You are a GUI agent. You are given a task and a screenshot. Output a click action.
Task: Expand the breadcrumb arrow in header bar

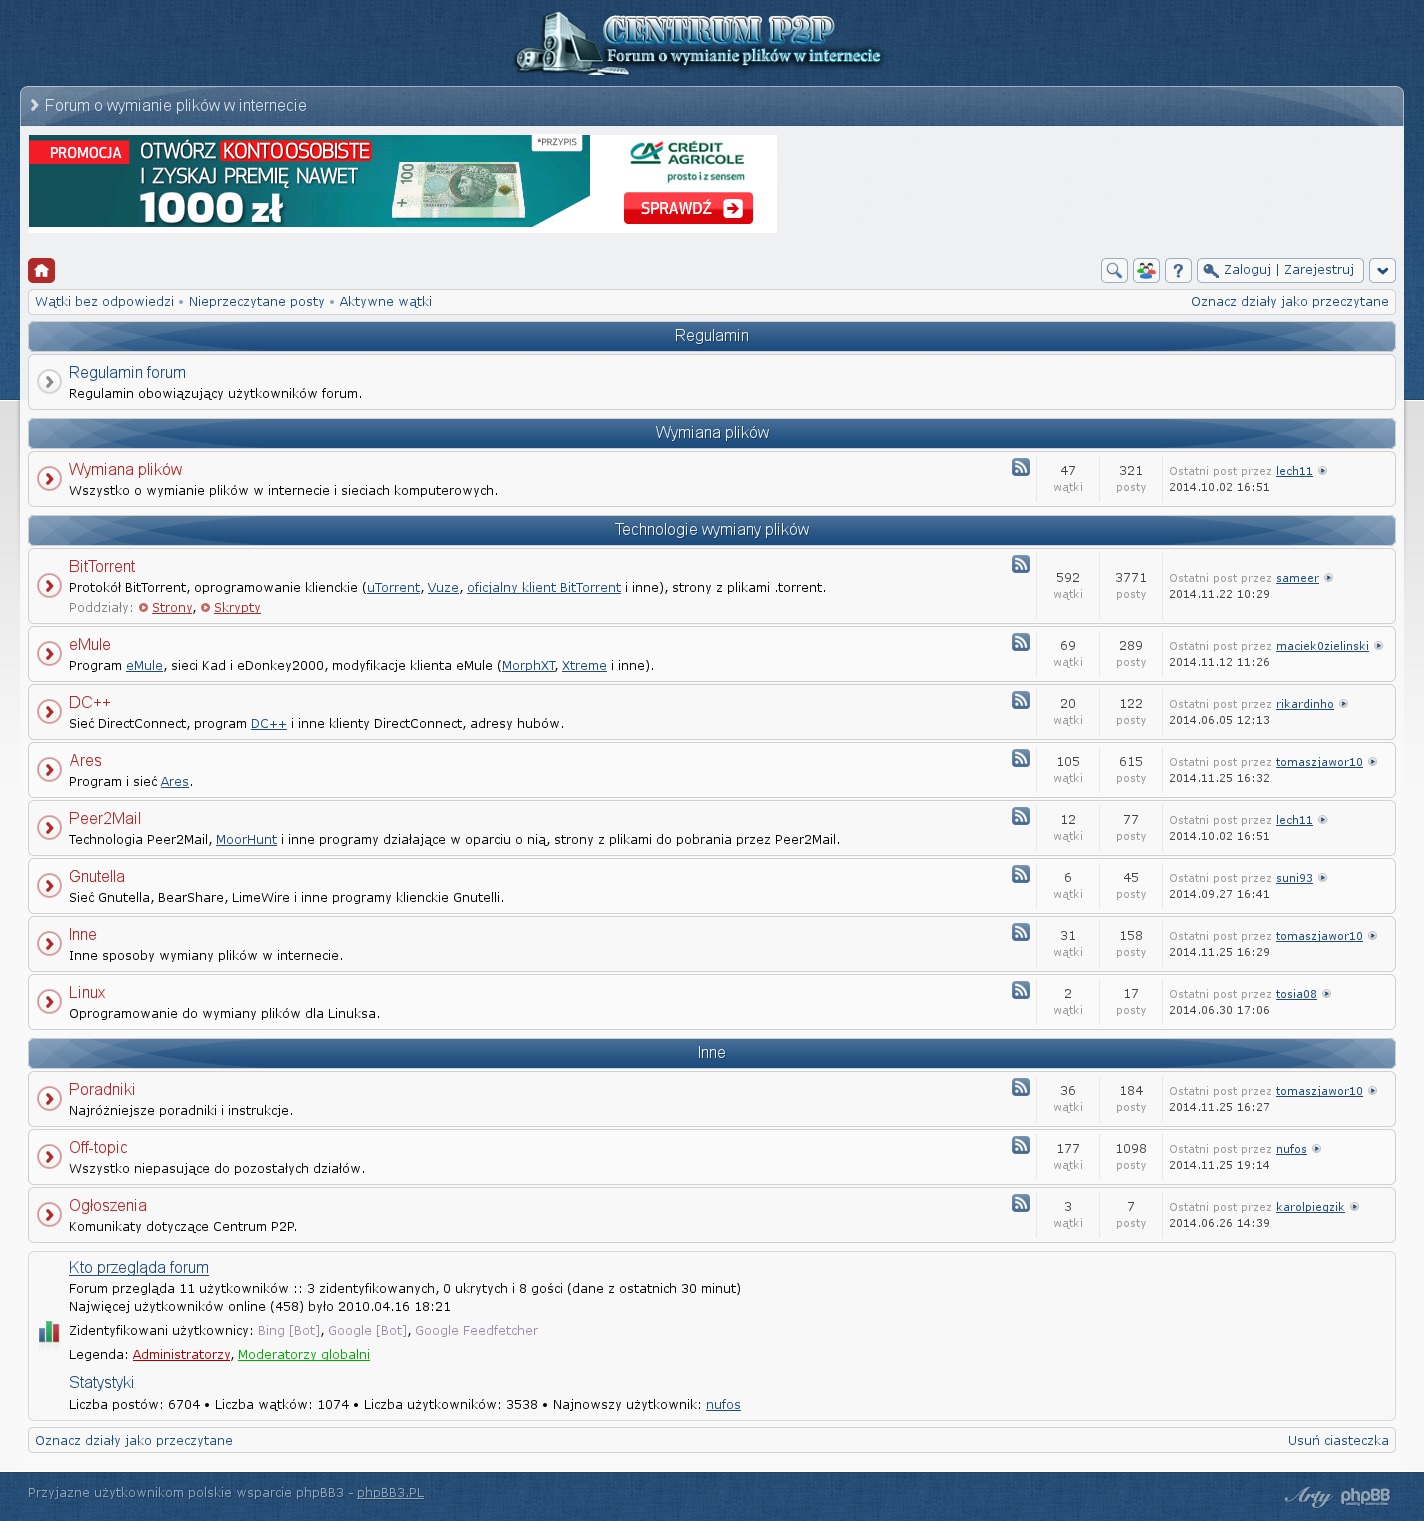(x=35, y=105)
